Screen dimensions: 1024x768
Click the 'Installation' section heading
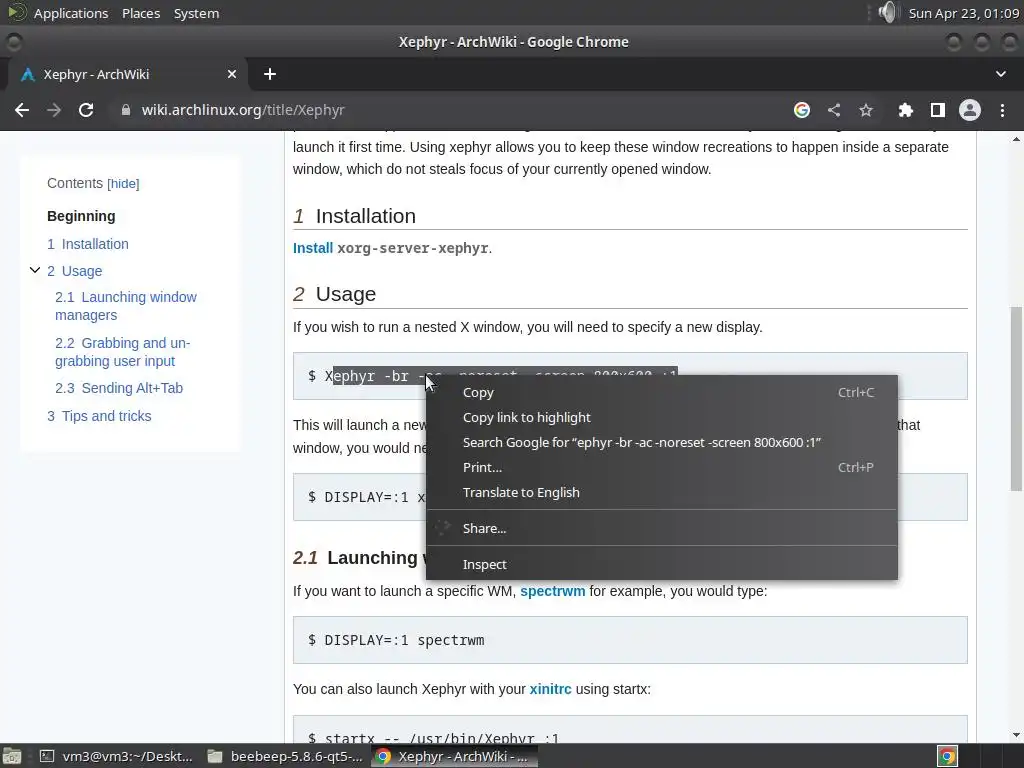click(x=366, y=216)
